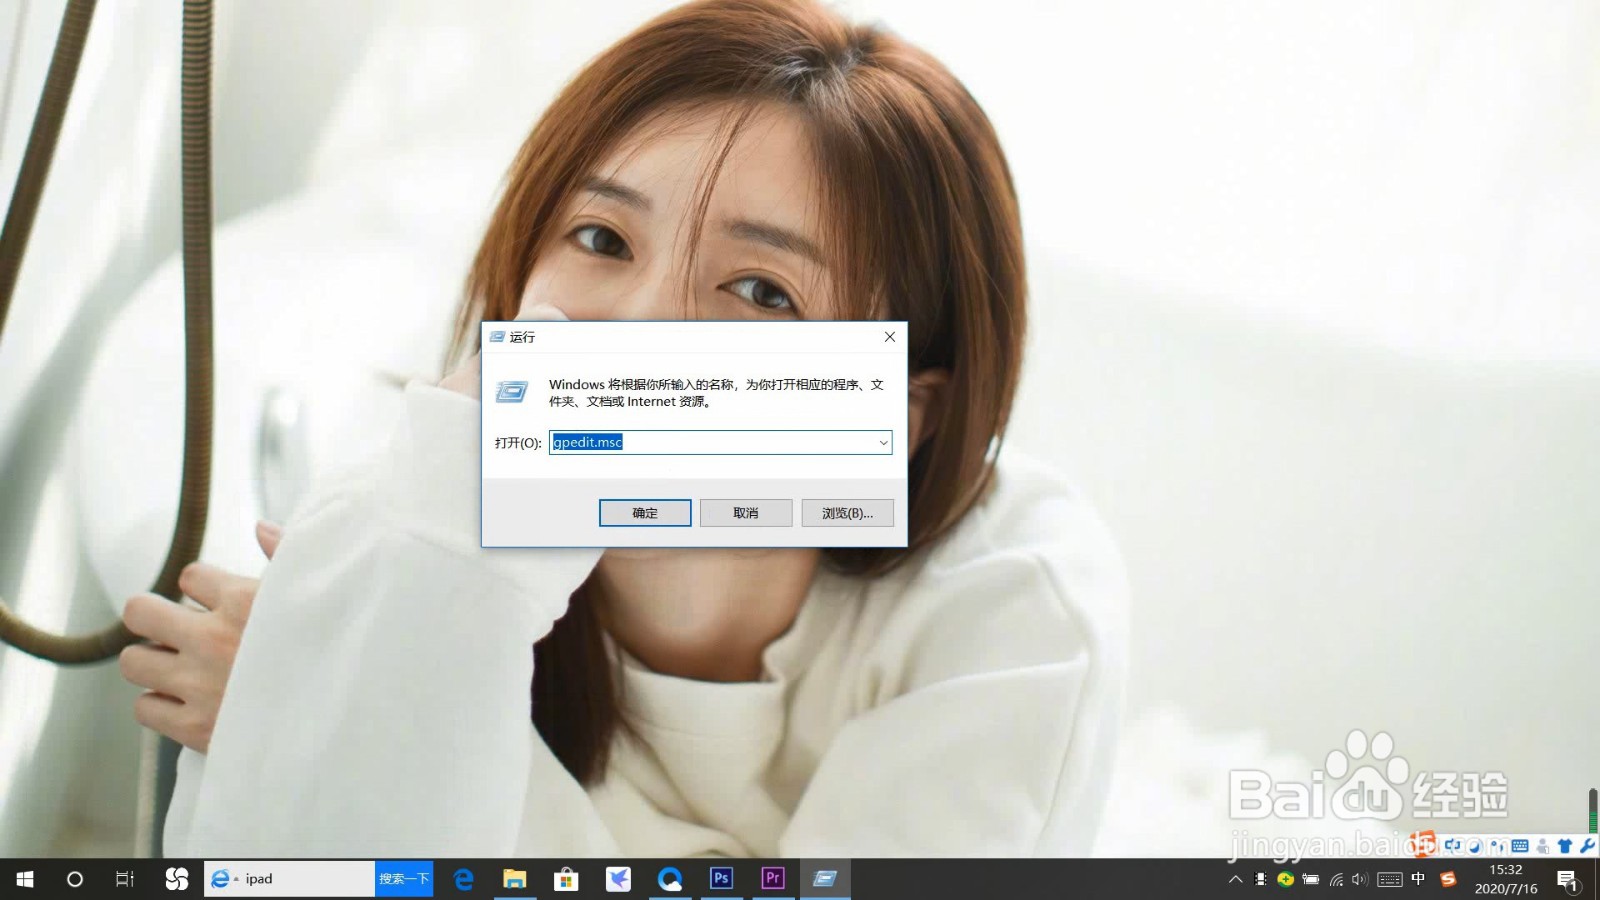The width and height of the screenshot is (1600, 900).
Task: Open the blue bird app on the taskbar
Action: (618, 879)
